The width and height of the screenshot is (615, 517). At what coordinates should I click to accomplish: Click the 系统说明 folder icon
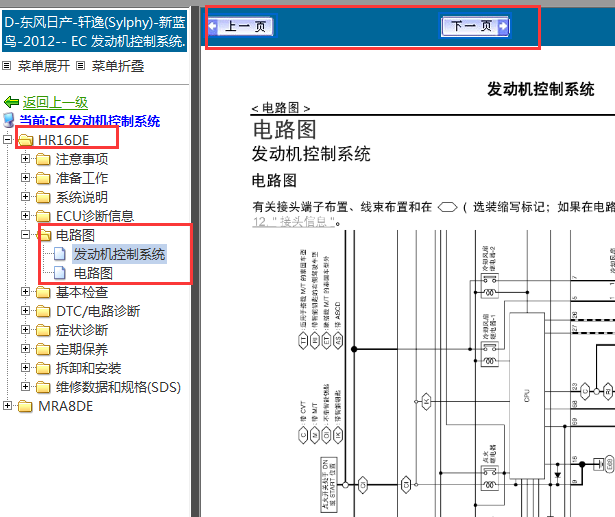(x=43, y=197)
